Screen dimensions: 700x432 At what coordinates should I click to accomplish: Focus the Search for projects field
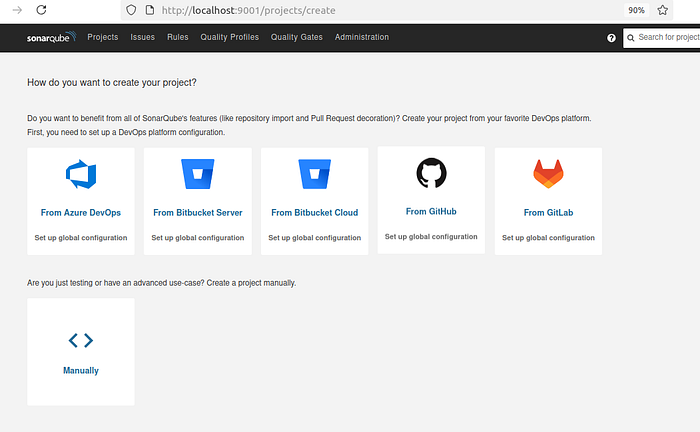pyautogui.click(x=662, y=38)
